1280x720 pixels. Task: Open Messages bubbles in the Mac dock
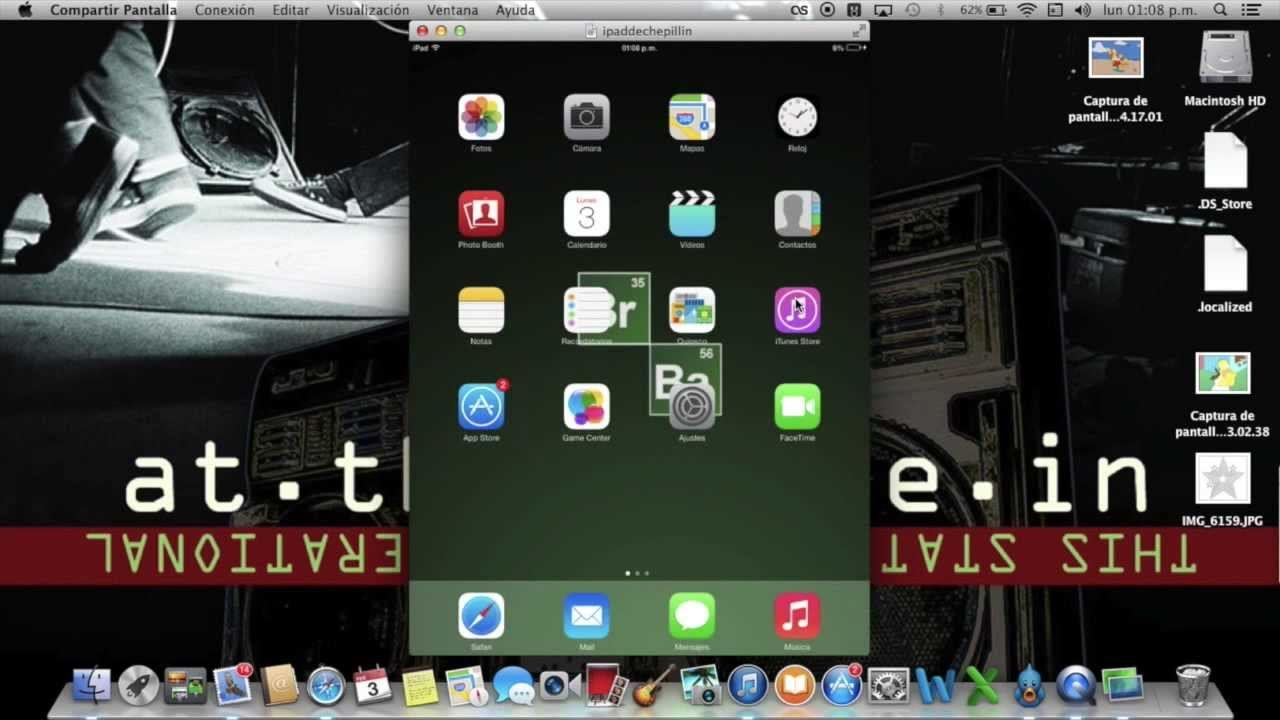513,686
